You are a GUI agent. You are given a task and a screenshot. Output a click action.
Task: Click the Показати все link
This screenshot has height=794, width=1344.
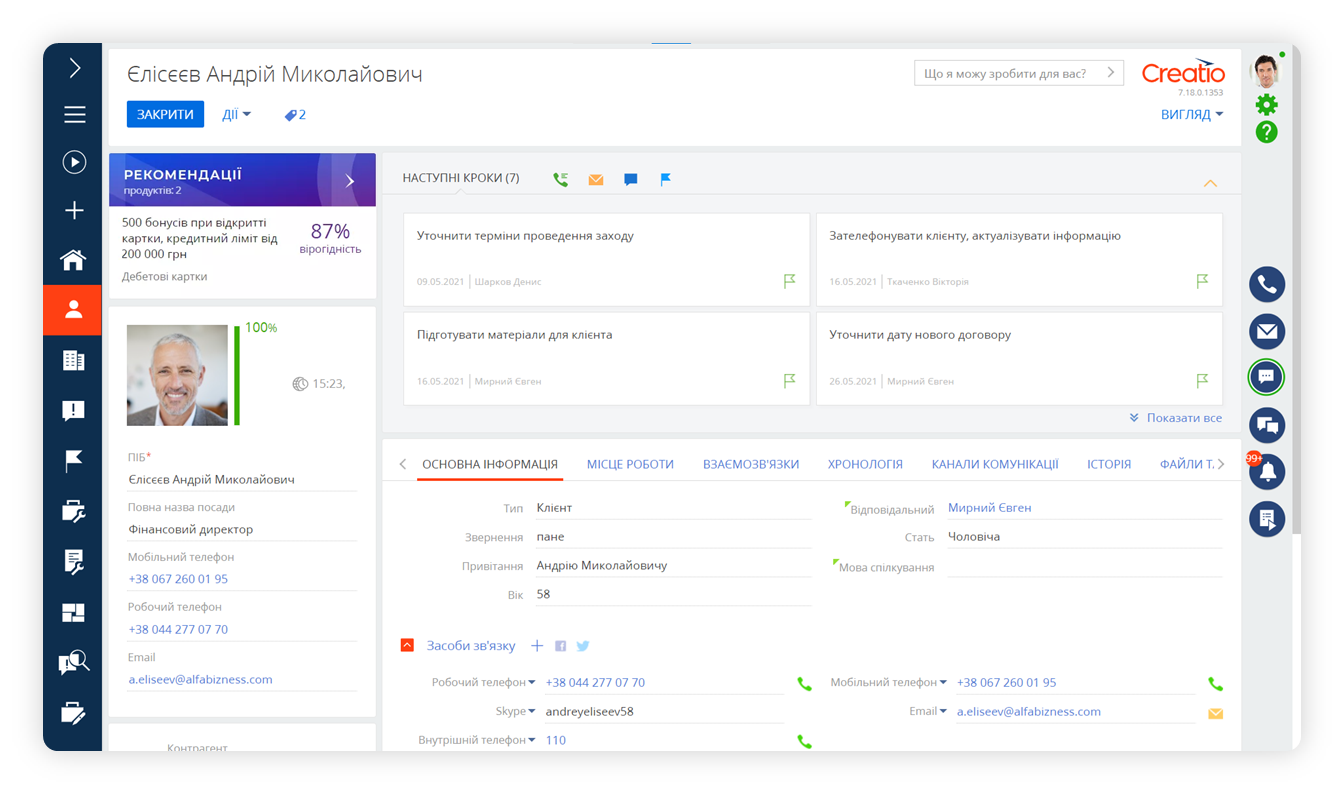(x=1176, y=418)
